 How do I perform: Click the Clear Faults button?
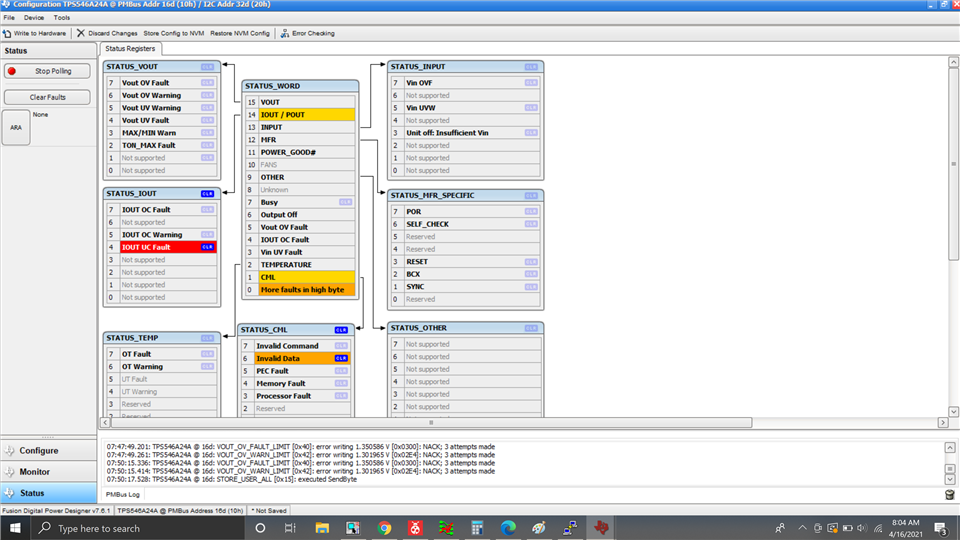pyautogui.click(x=47, y=97)
